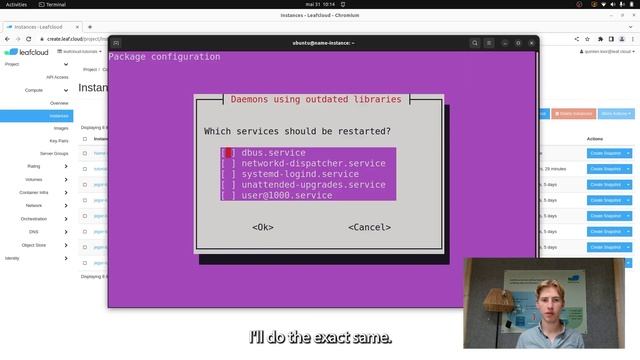Open the Wi-Fi network indicator
This screenshot has height=360, width=640.
coord(604,4)
